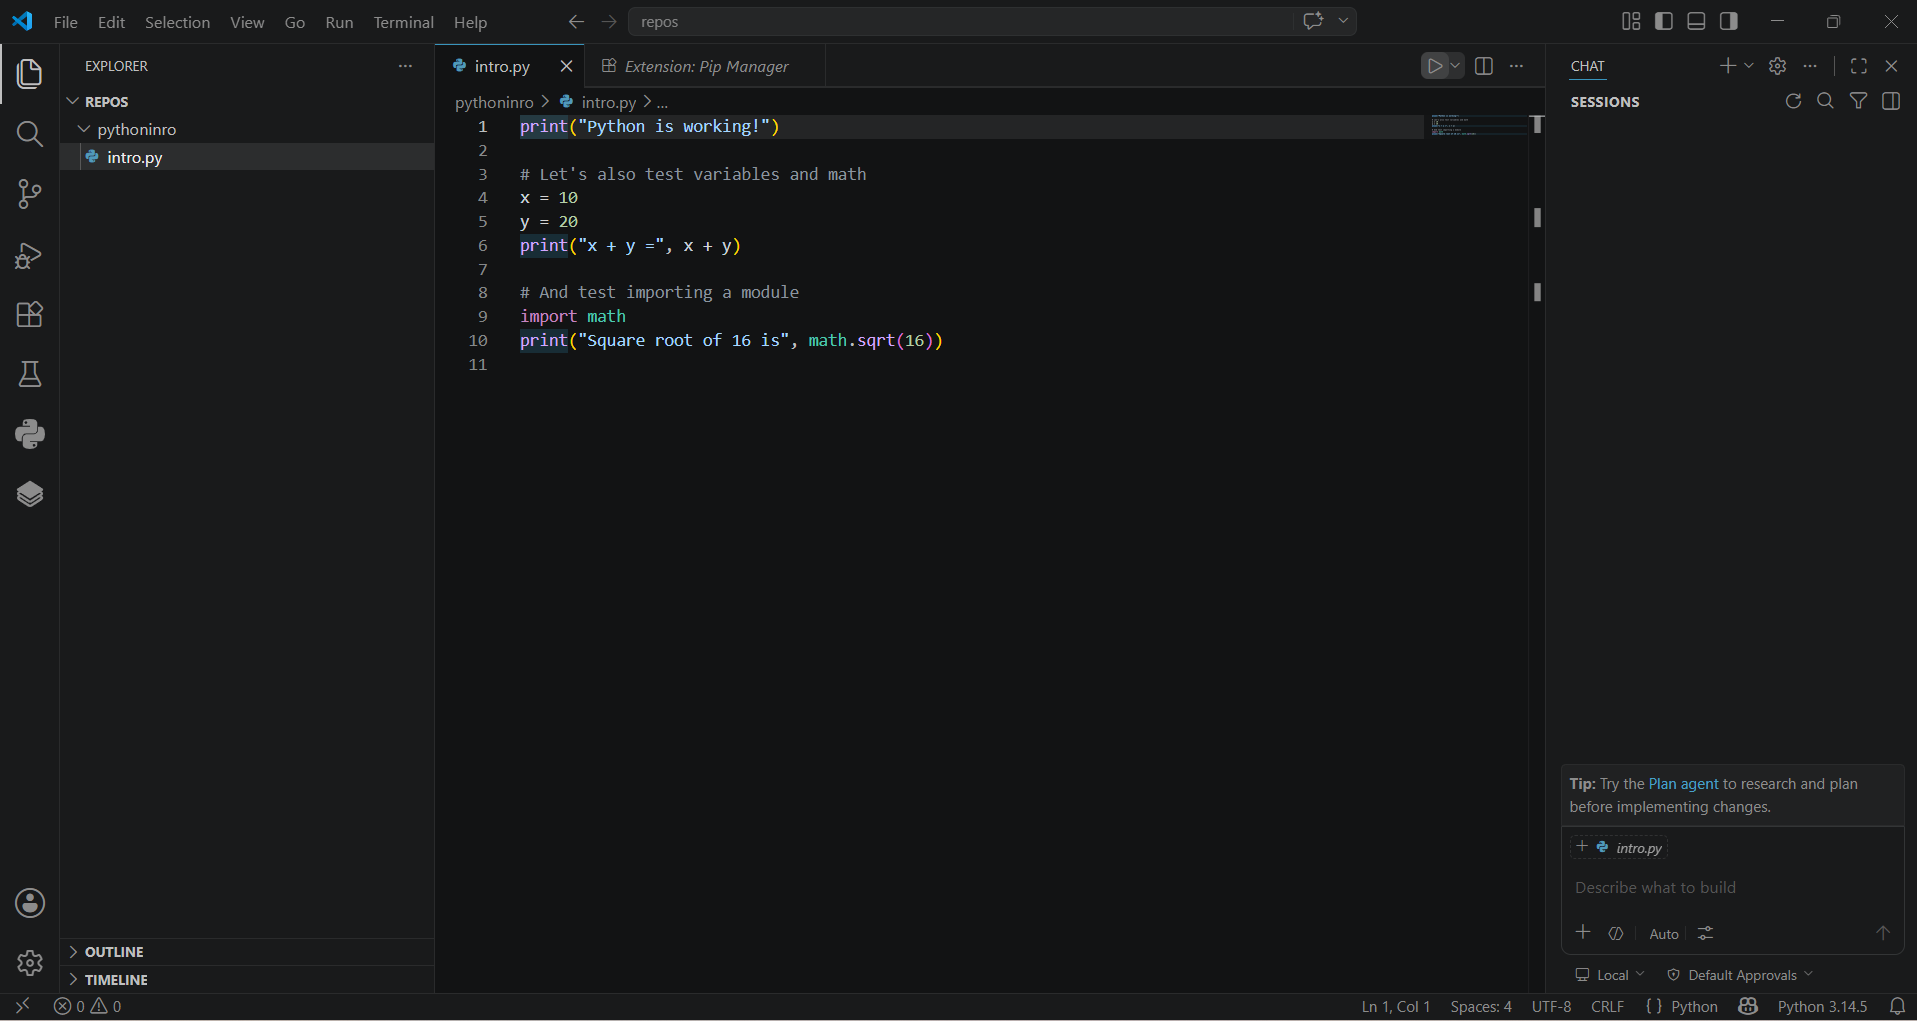Open the Run and Debug view
1917x1021 pixels.
30,255
